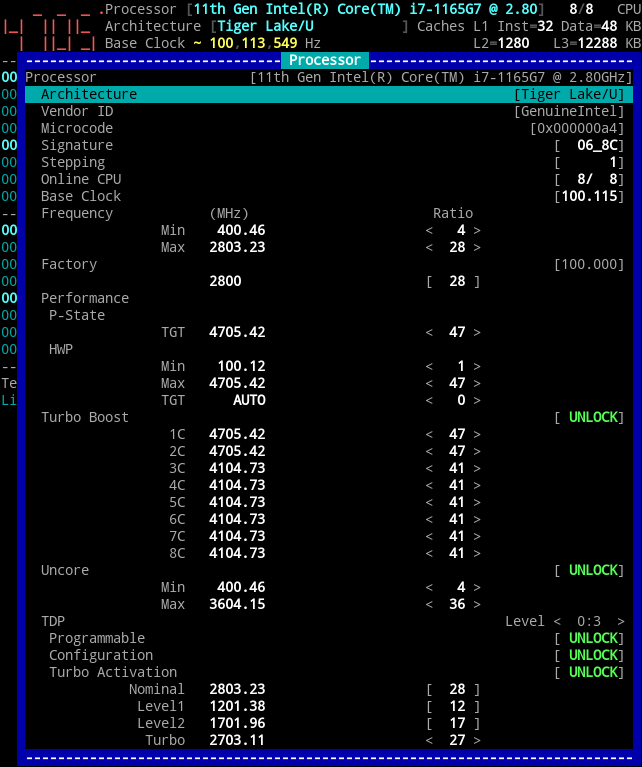Change the 8C turbo ratio 41
This screenshot has height=767, width=642.
coord(453,553)
